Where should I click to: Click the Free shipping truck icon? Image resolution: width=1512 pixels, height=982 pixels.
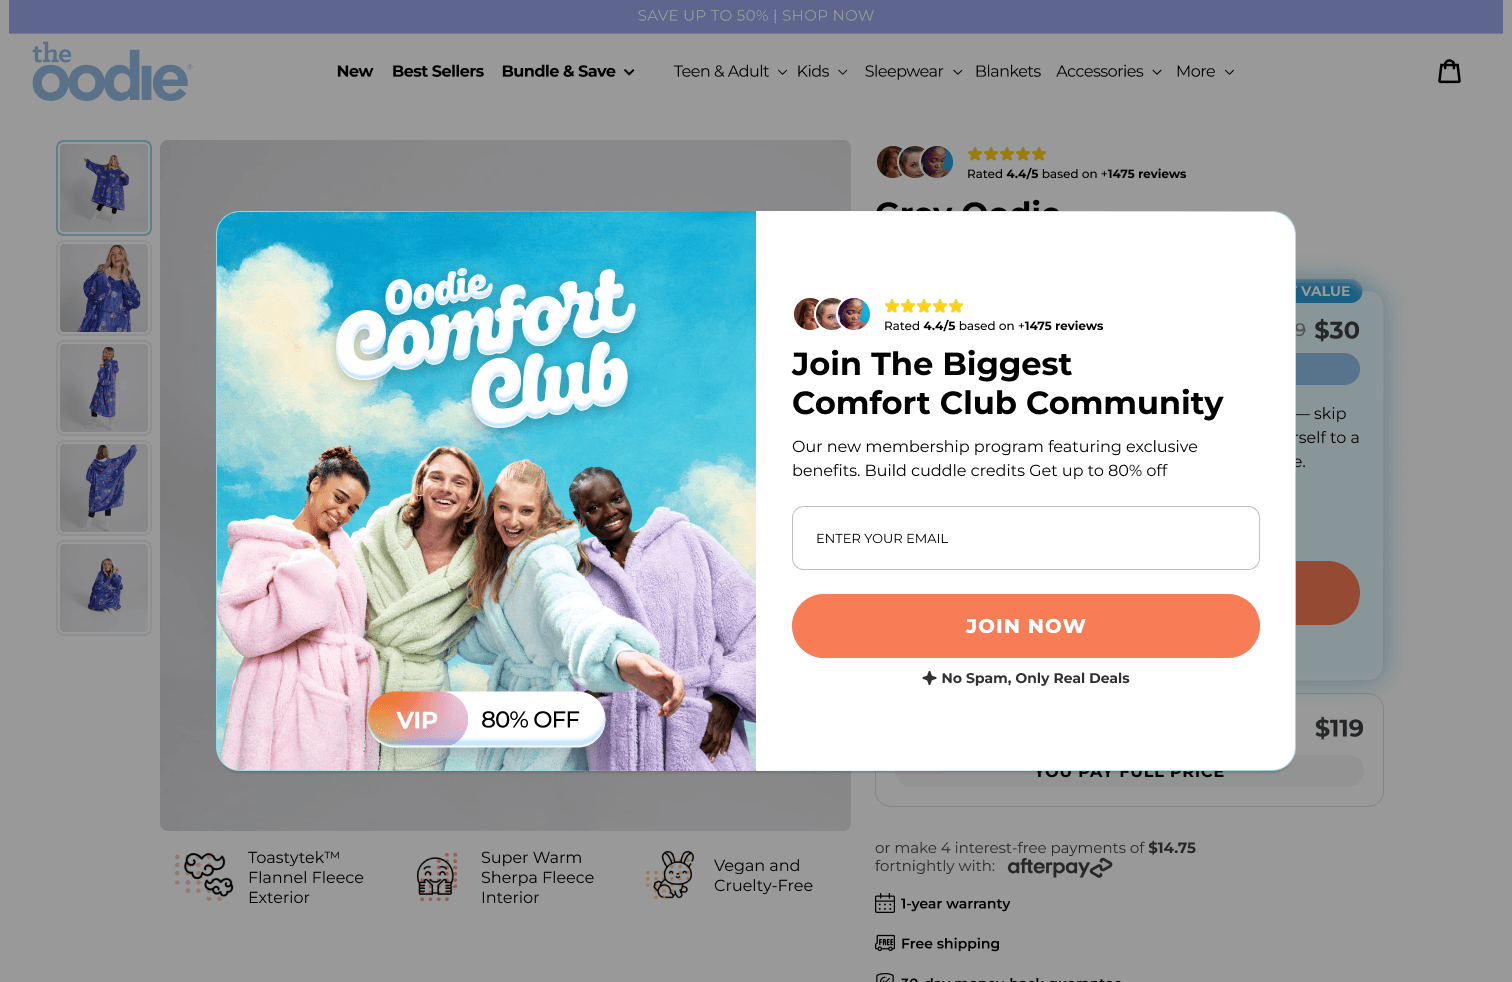click(885, 943)
